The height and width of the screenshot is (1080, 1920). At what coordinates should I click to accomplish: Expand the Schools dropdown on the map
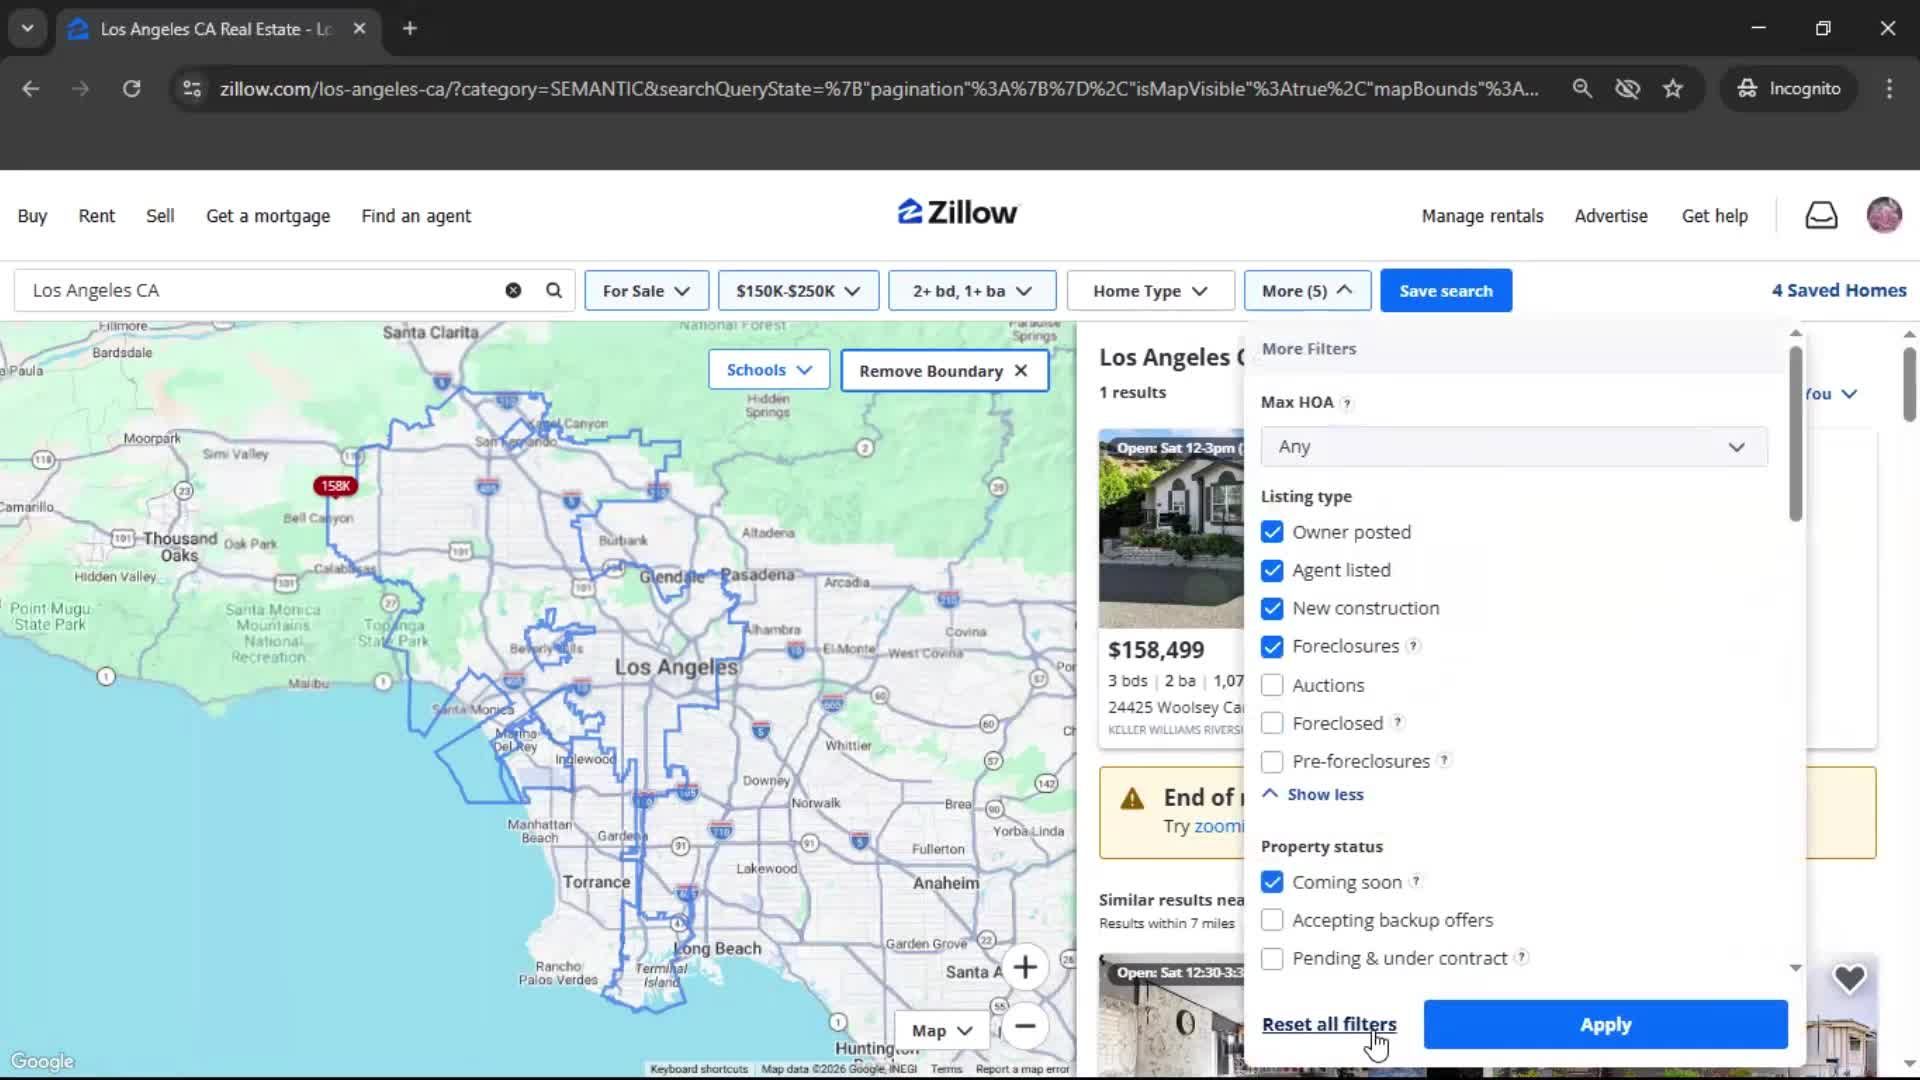tap(768, 370)
